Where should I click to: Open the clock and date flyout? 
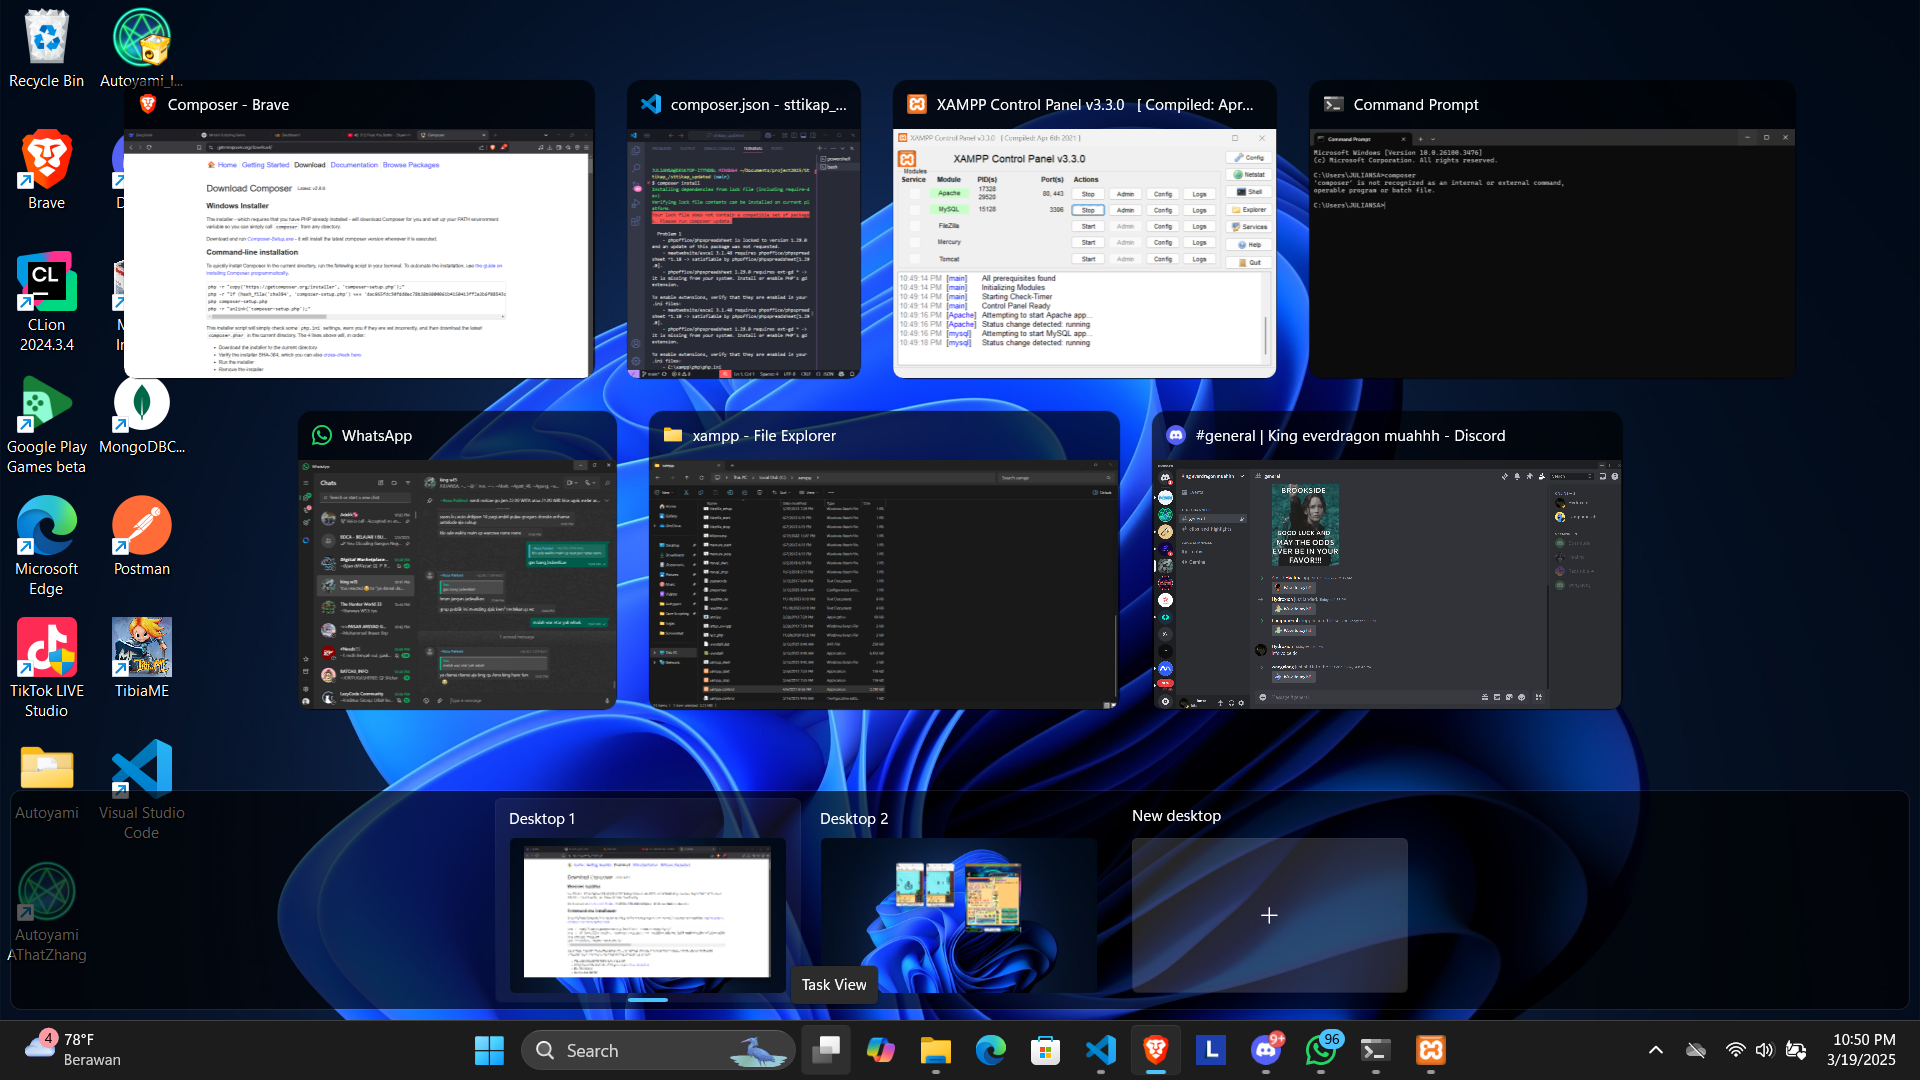click(1863, 1050)
